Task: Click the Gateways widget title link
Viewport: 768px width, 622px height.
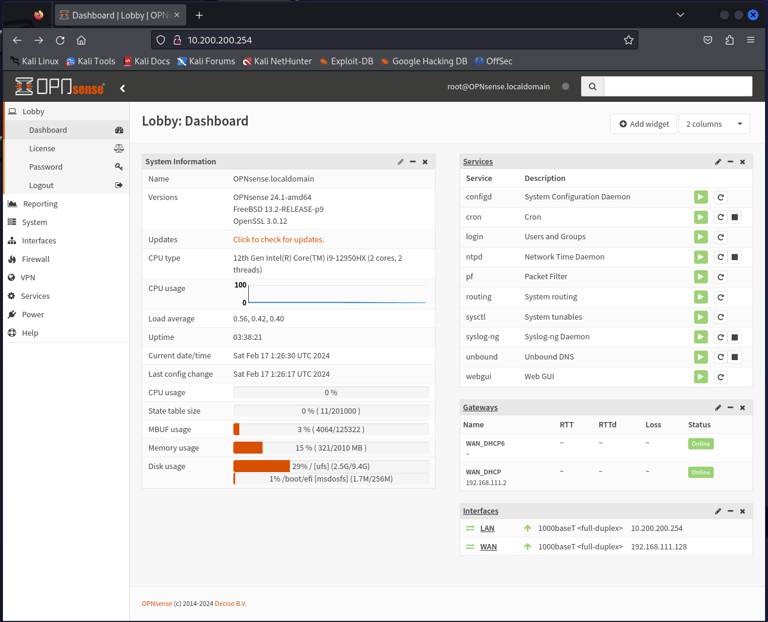Action: coord(480,407)
